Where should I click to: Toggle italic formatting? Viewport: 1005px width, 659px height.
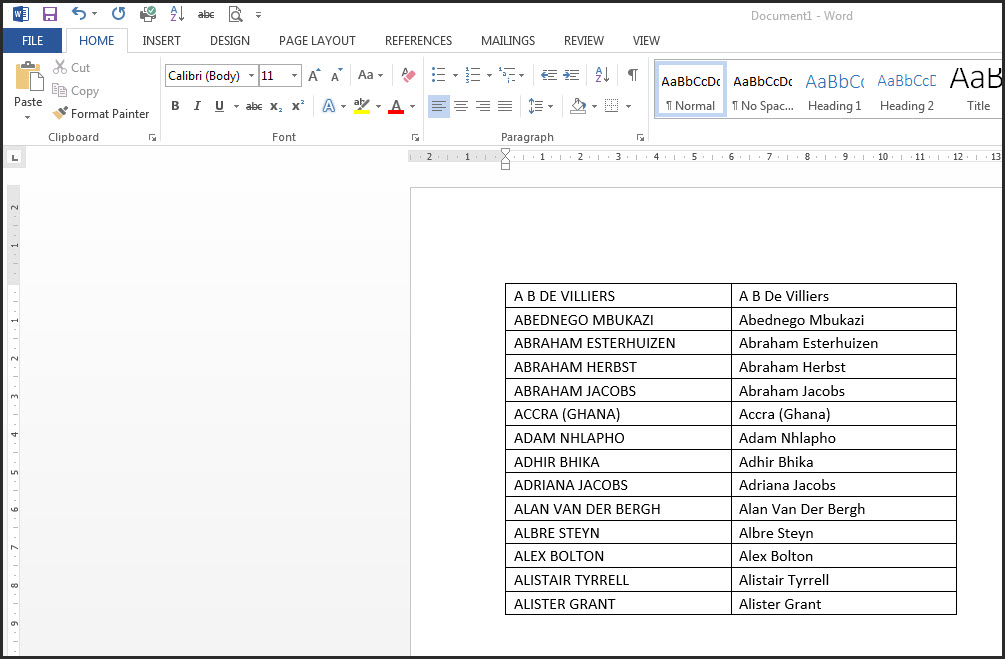point(197,106)
